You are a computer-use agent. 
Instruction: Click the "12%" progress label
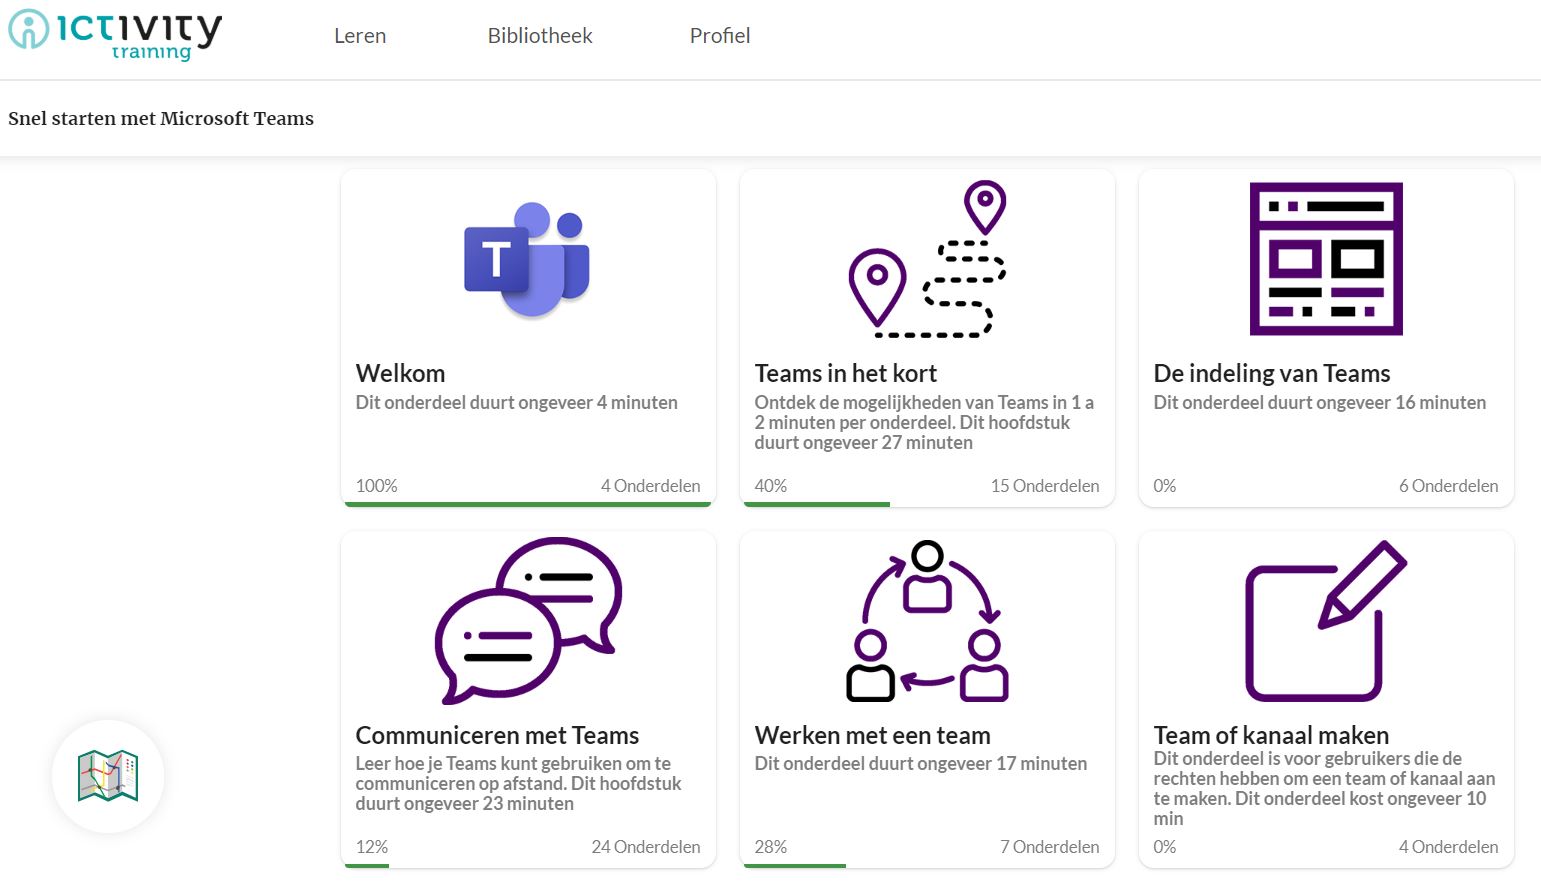pos(371,846)
